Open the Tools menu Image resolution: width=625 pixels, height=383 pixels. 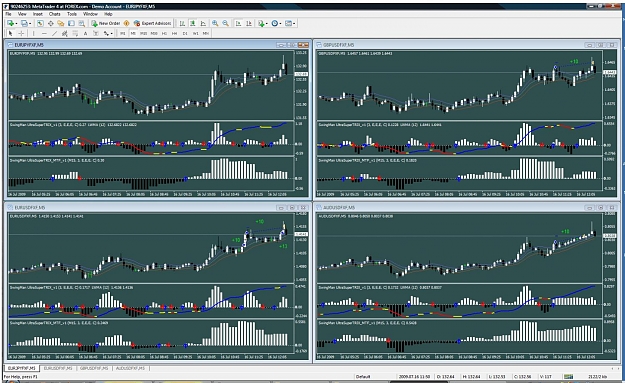pyautogui.click(x=72, y=14)
